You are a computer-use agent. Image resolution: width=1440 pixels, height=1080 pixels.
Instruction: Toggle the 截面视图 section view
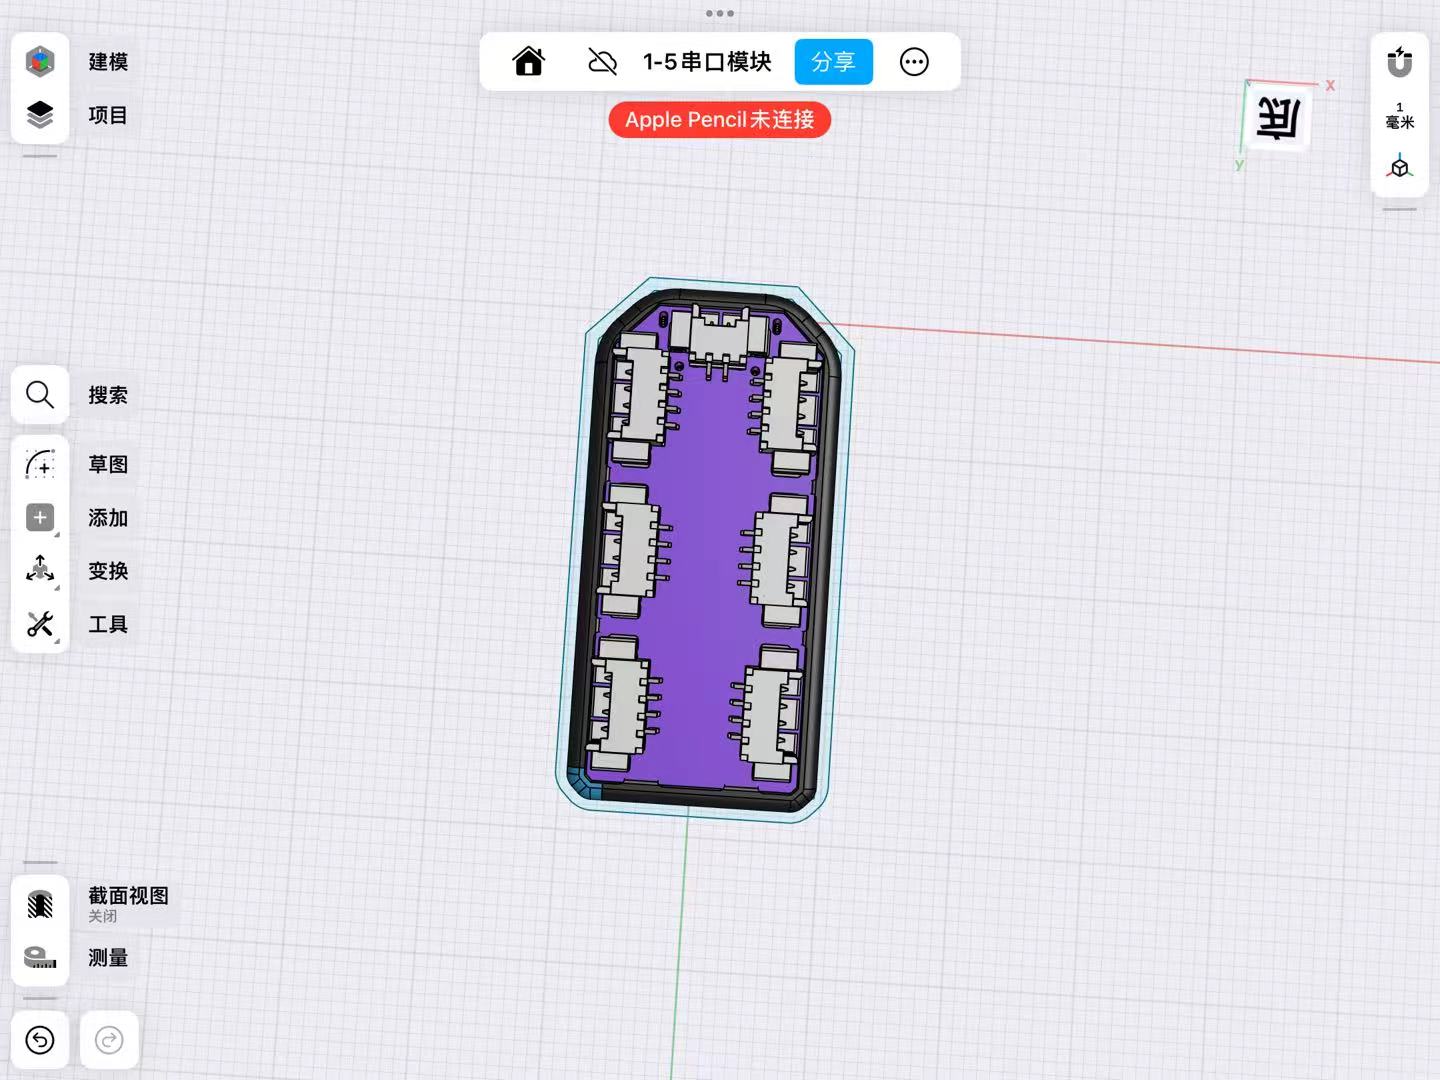40,904
